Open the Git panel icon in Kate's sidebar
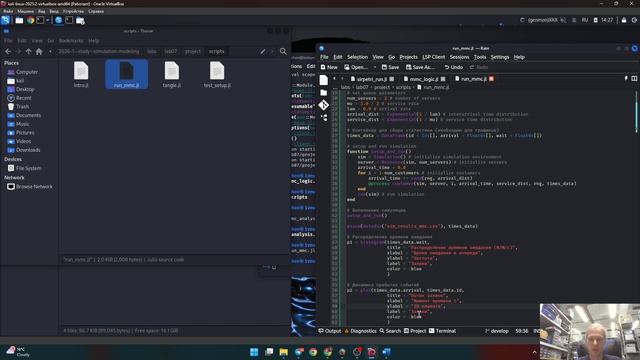640x360 pixels. pyautogui.click(x=324, y=105)
